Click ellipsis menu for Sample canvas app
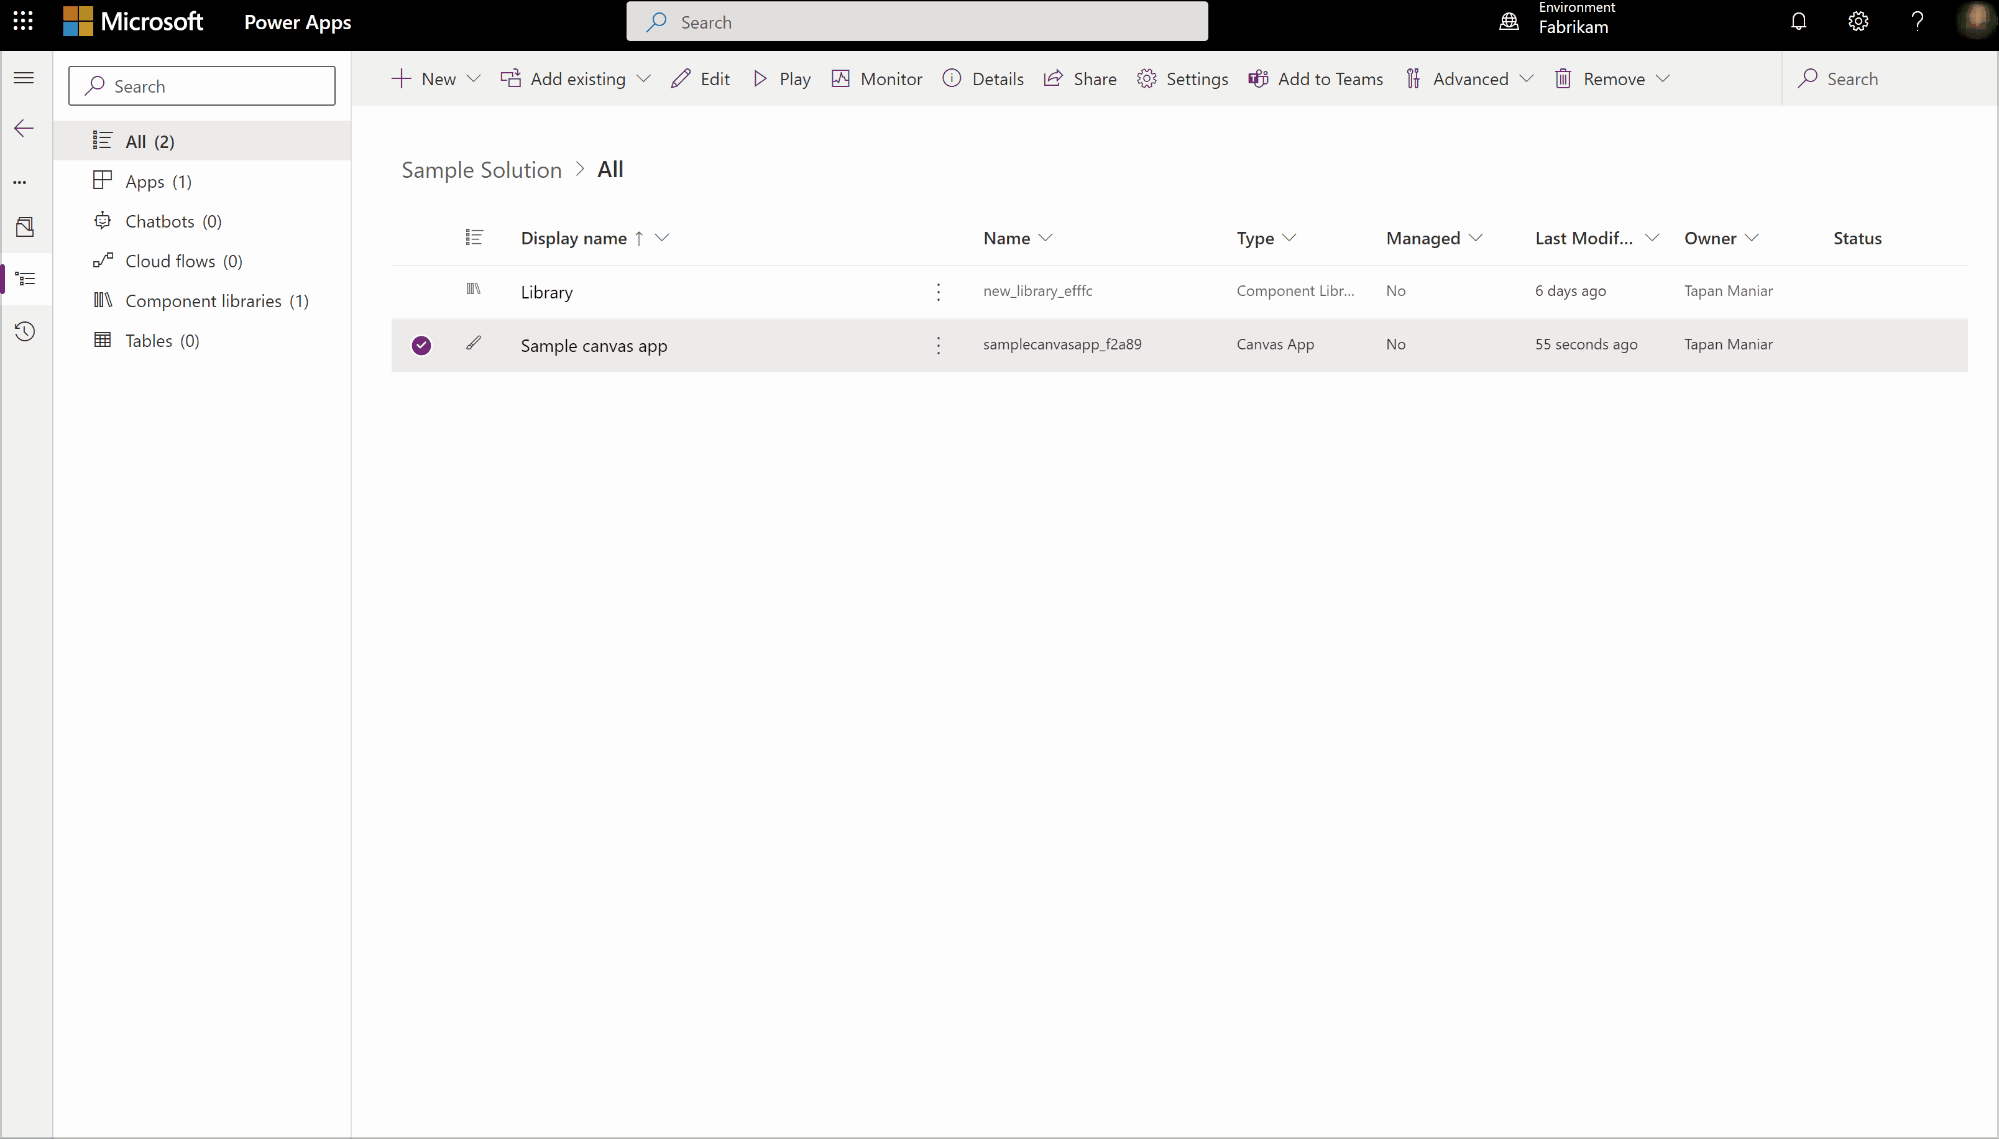This screenshot has width=1999, height=1139. (938, 344)
